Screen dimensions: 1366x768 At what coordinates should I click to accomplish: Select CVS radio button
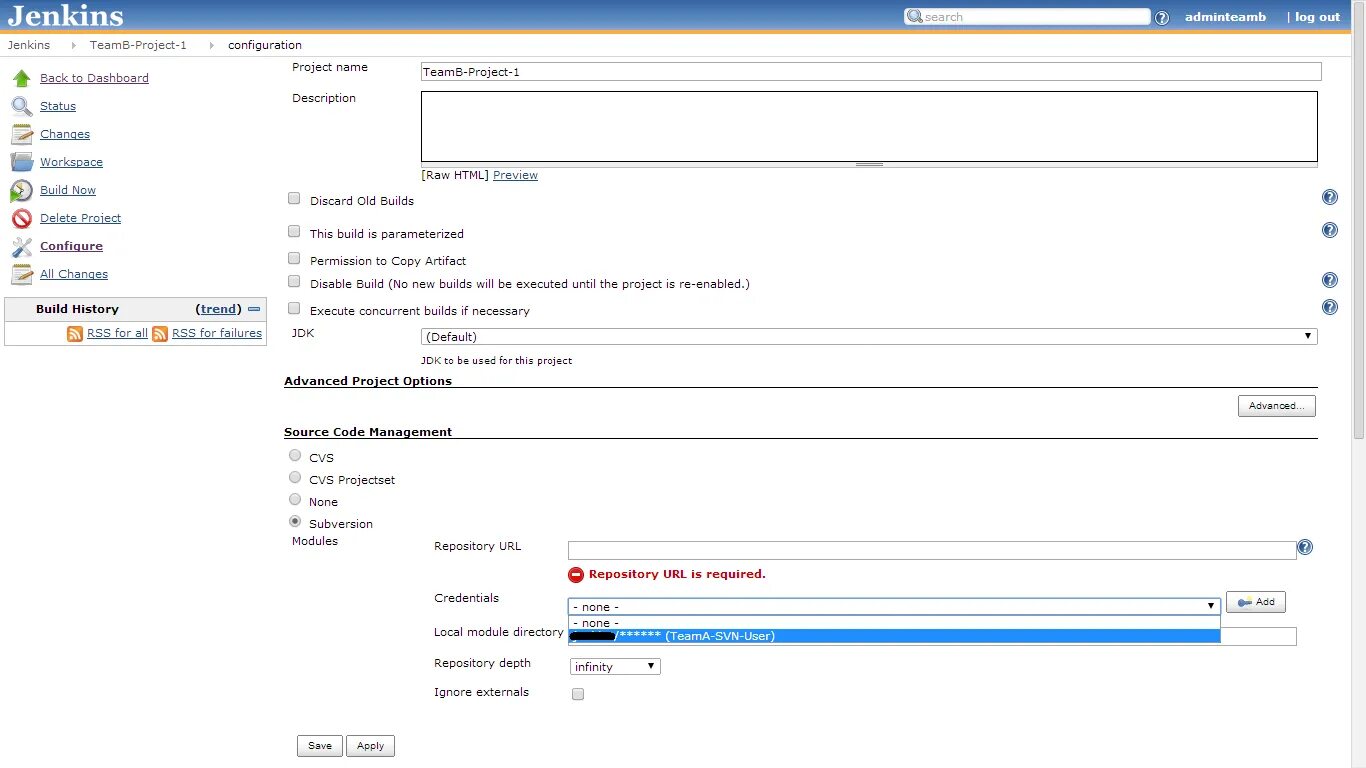(x=295, y=456)
